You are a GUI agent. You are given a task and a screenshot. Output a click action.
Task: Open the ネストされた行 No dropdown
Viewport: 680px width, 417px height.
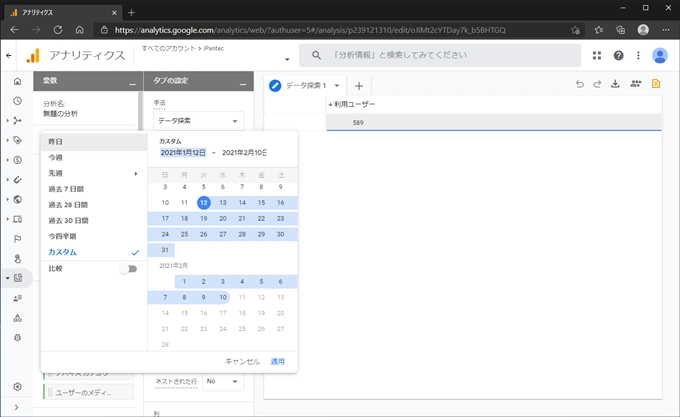(x=223, y=381)
